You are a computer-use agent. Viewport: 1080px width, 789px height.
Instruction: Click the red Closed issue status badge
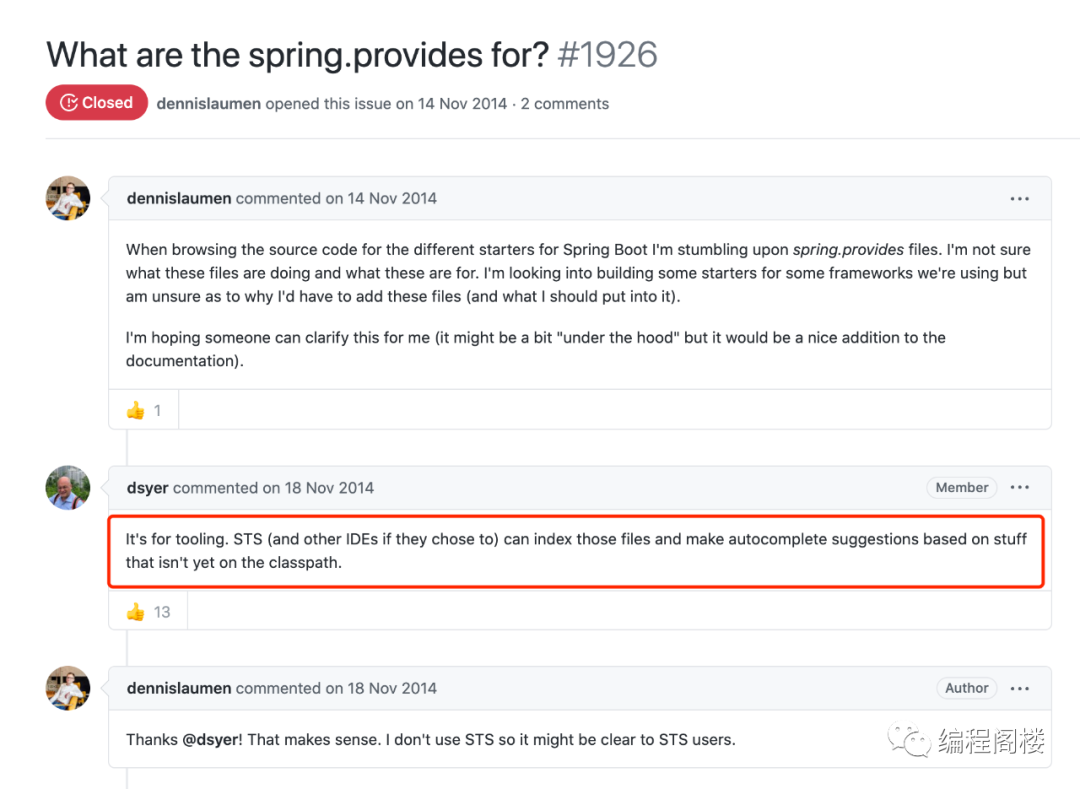coord(96,103)
